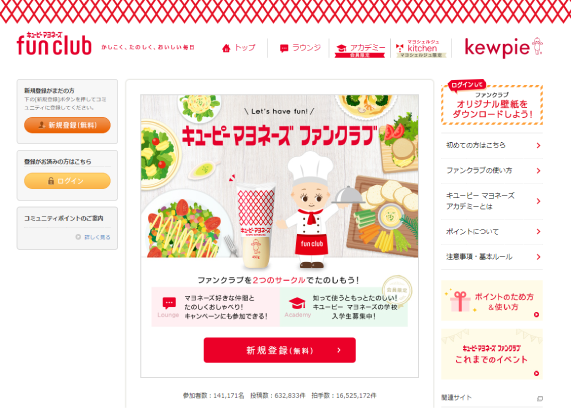The width and height of the screenshot is (571, 408).
Task: Open the マヨシェルジュ kitchen menu item
Action: (421, 49)
